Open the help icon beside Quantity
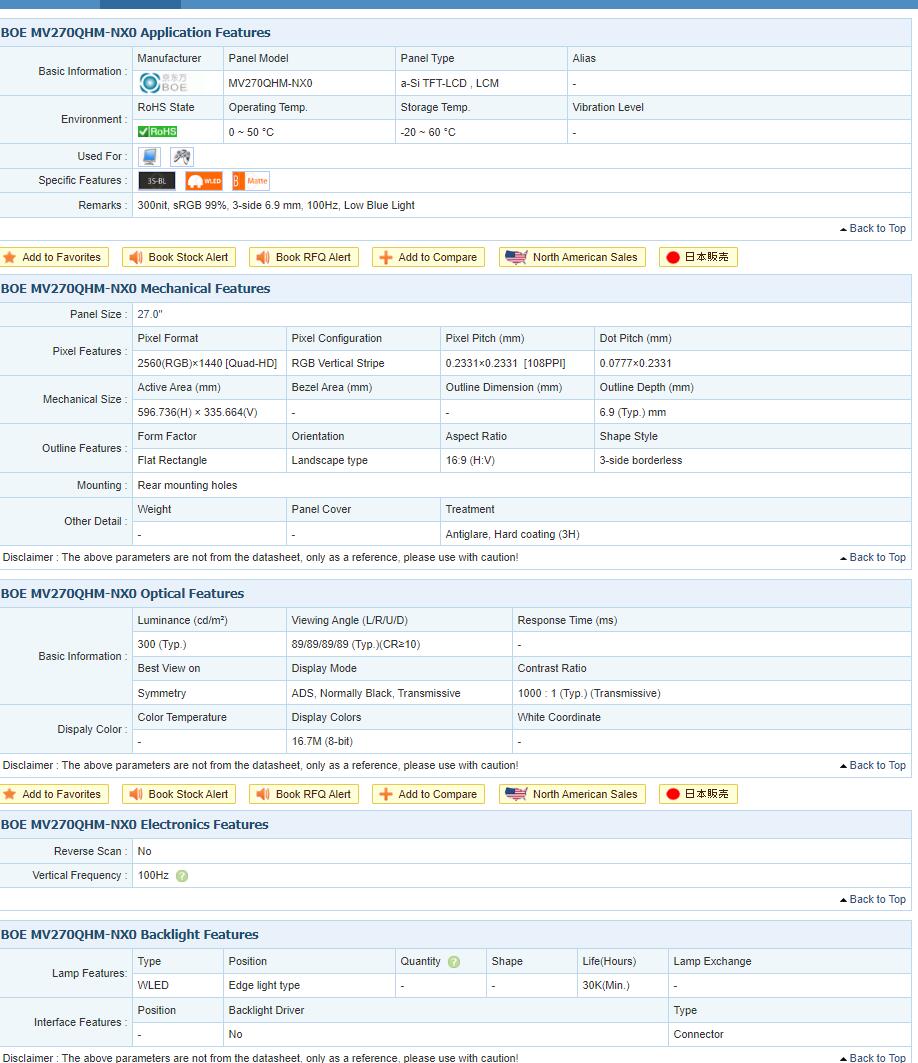The image size is (918, 1063). click(454, 962)
